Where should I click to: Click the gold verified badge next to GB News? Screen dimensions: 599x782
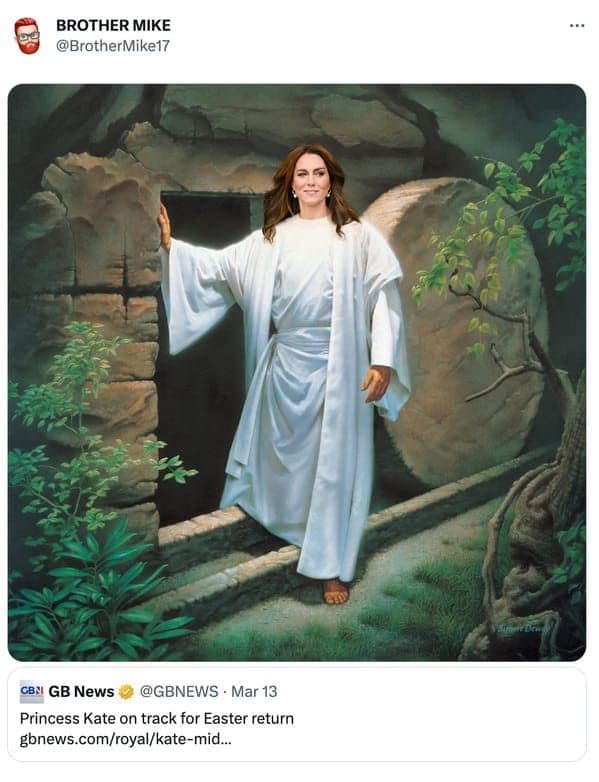[x=126, y=692]
